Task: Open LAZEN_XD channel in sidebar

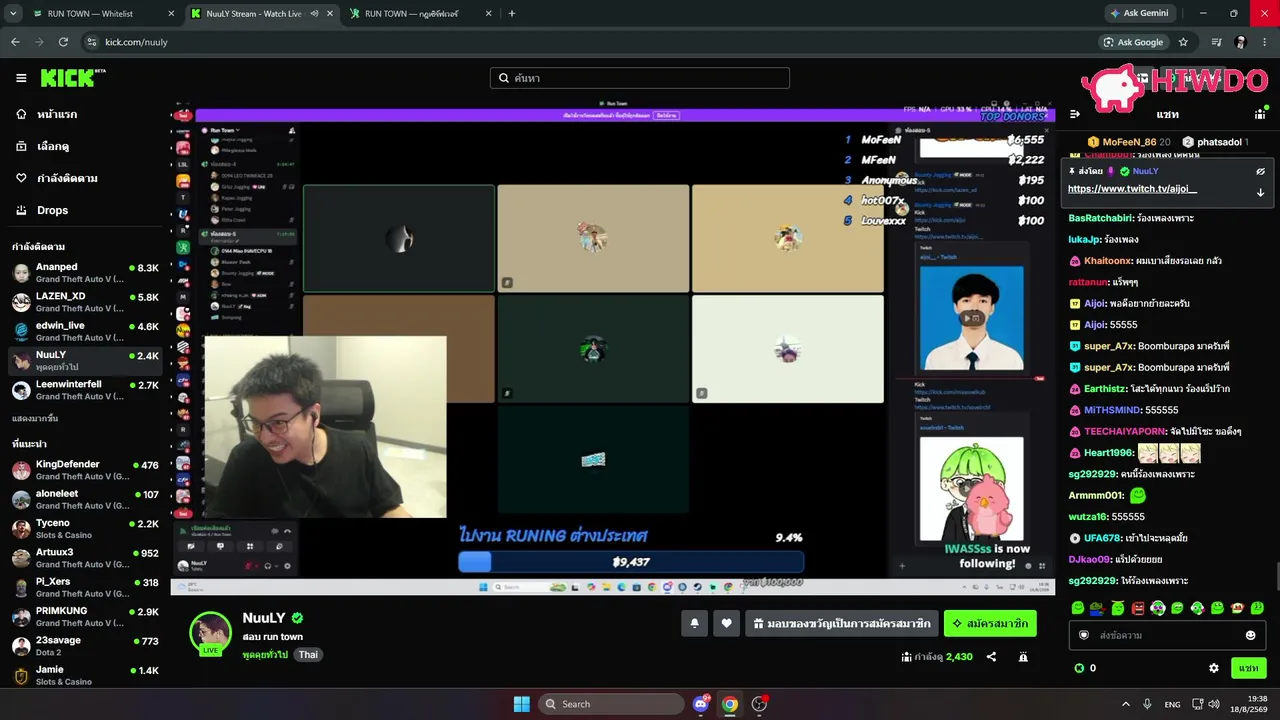Action: [85, 302]
